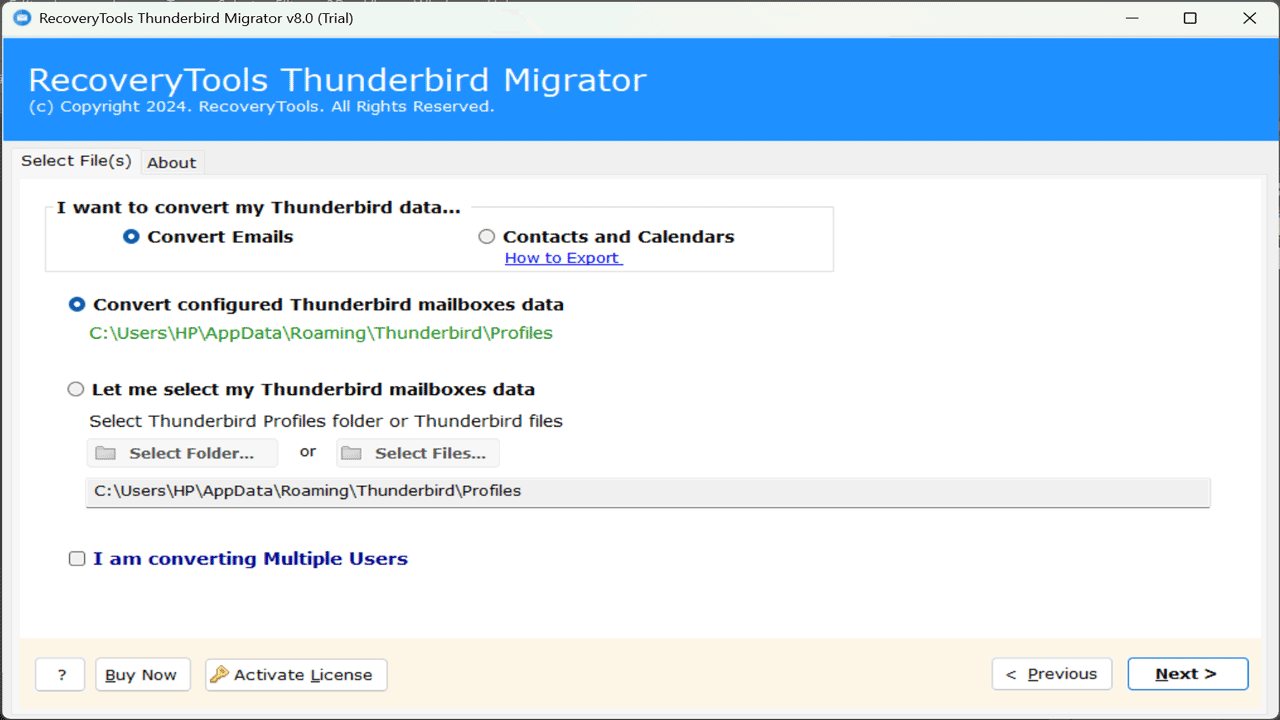Minimize the Thunderbird Migrator window

point(1131,18)
